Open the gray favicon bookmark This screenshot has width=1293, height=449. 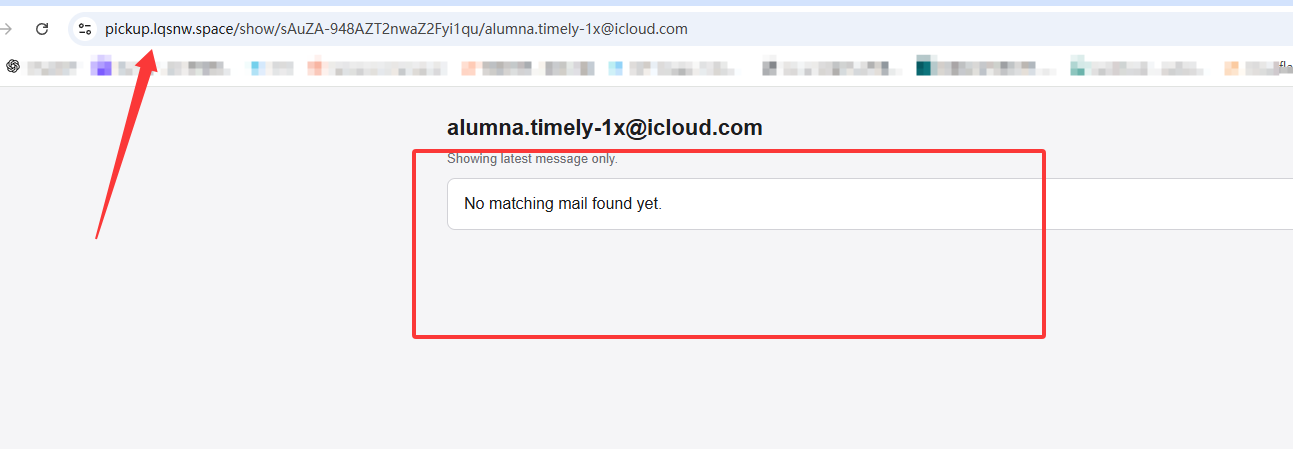coord(769,67)
